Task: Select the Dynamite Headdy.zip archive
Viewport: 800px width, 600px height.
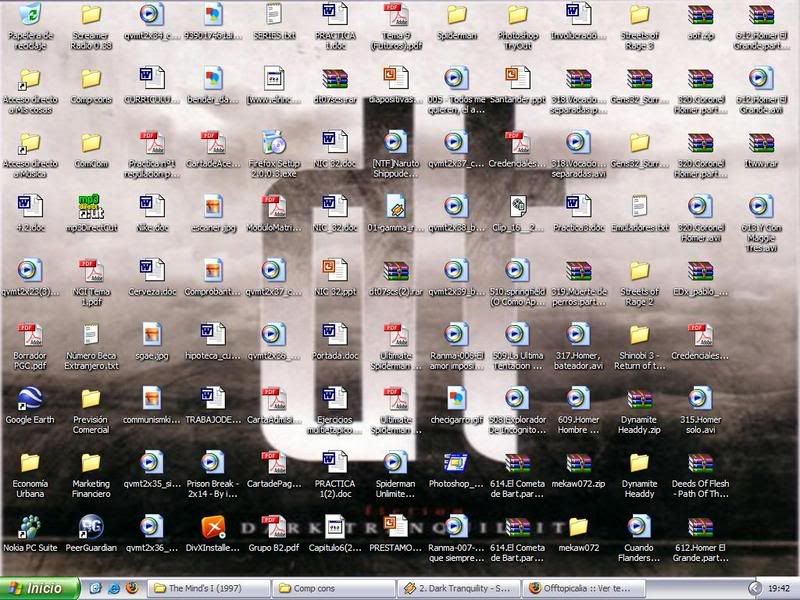Action: tap(639, 398)
